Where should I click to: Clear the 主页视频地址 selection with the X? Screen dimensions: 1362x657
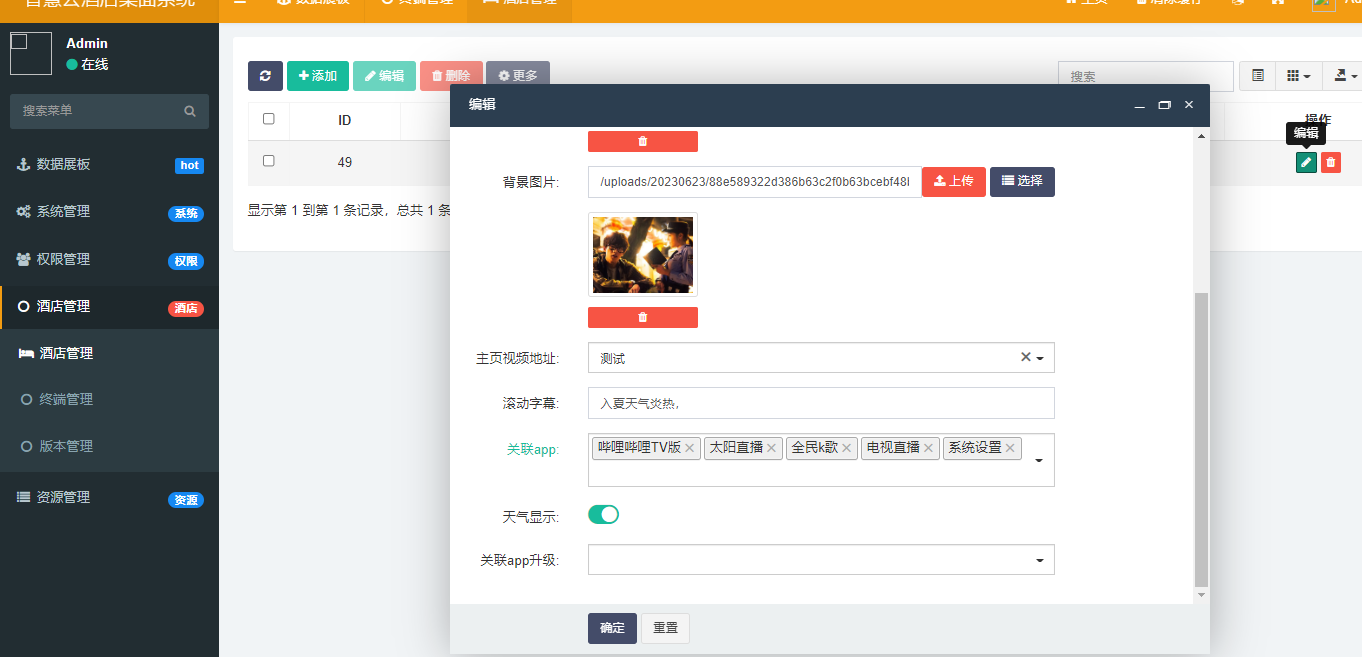(x=1025, y=357)
